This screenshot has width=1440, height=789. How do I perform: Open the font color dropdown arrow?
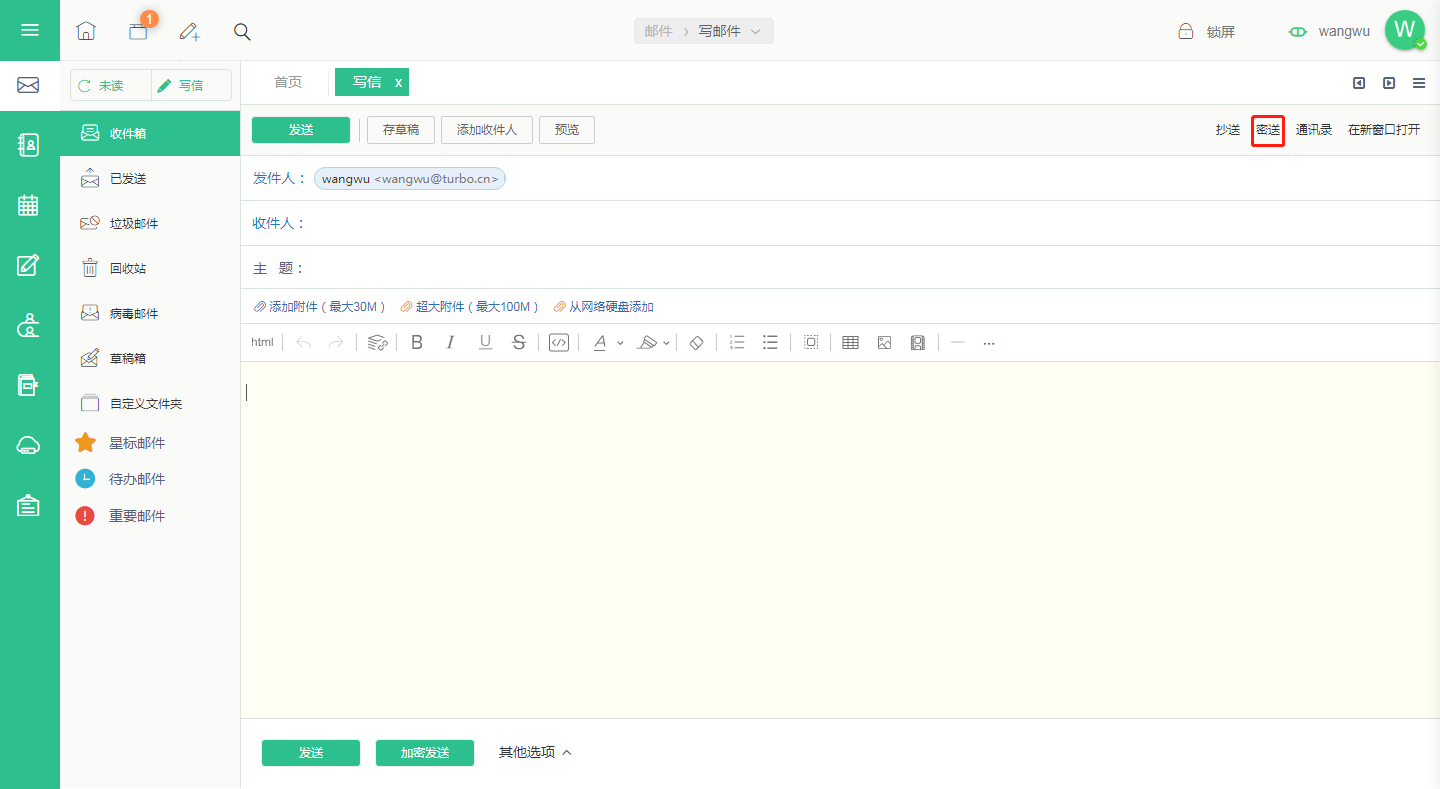pos(620,344)
